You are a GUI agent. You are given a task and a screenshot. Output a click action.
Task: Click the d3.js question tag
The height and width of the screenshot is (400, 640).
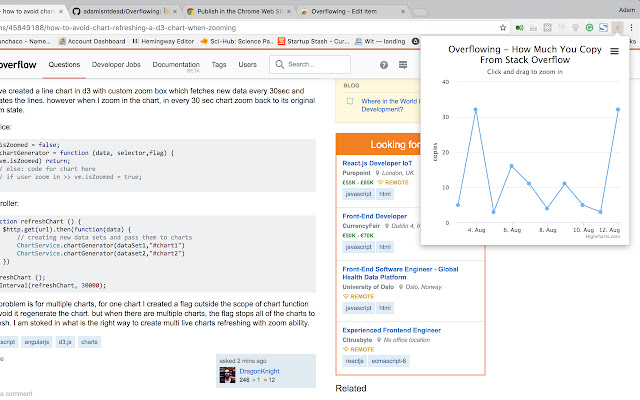click(91, 341)
